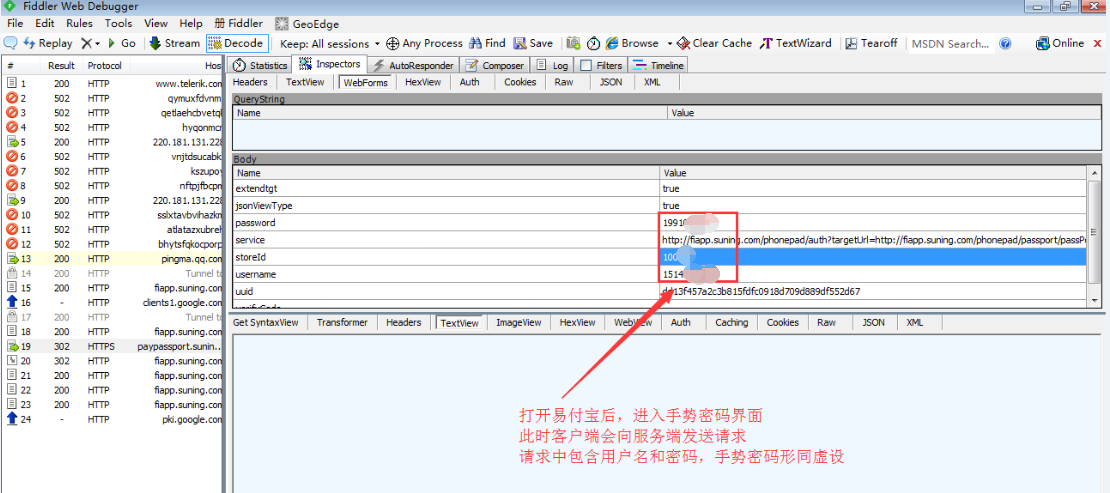1110x493 pixels.
Task: Select session 19 HTTPS paypassport row
Action: pos(113,347)
